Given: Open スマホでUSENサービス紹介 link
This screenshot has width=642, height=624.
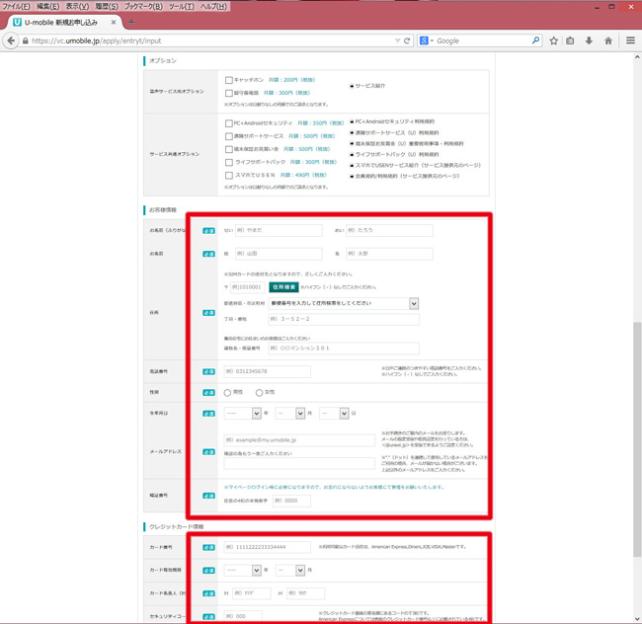Looking at the screenshot, I should pyautogui.click(x=418, y=165).
